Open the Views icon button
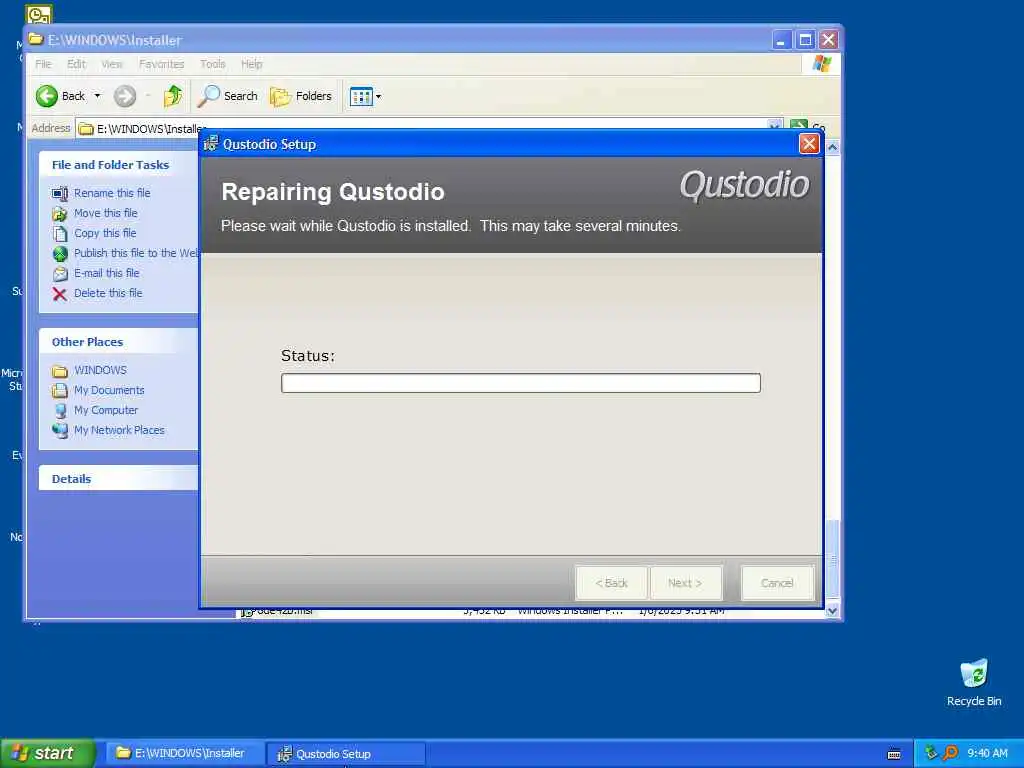The height and width of the screenshot is (768, 1024). click(x=360, y=97)
